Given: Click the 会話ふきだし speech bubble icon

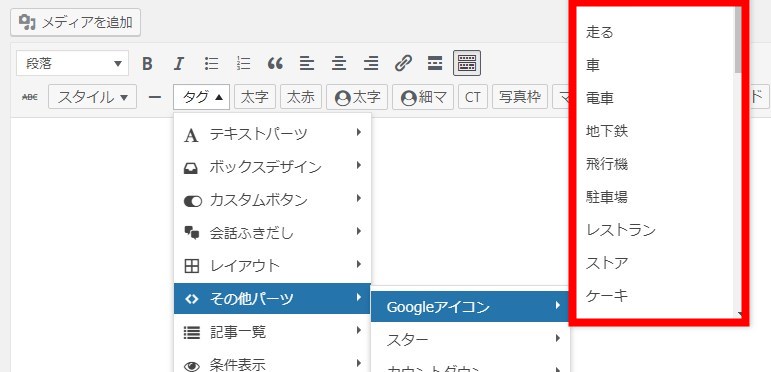Looking at the screenshot, I should [x=191, y=233].
